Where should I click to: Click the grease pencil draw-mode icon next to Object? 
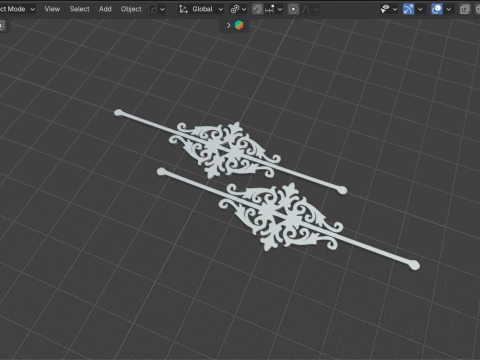pos(153,9)
